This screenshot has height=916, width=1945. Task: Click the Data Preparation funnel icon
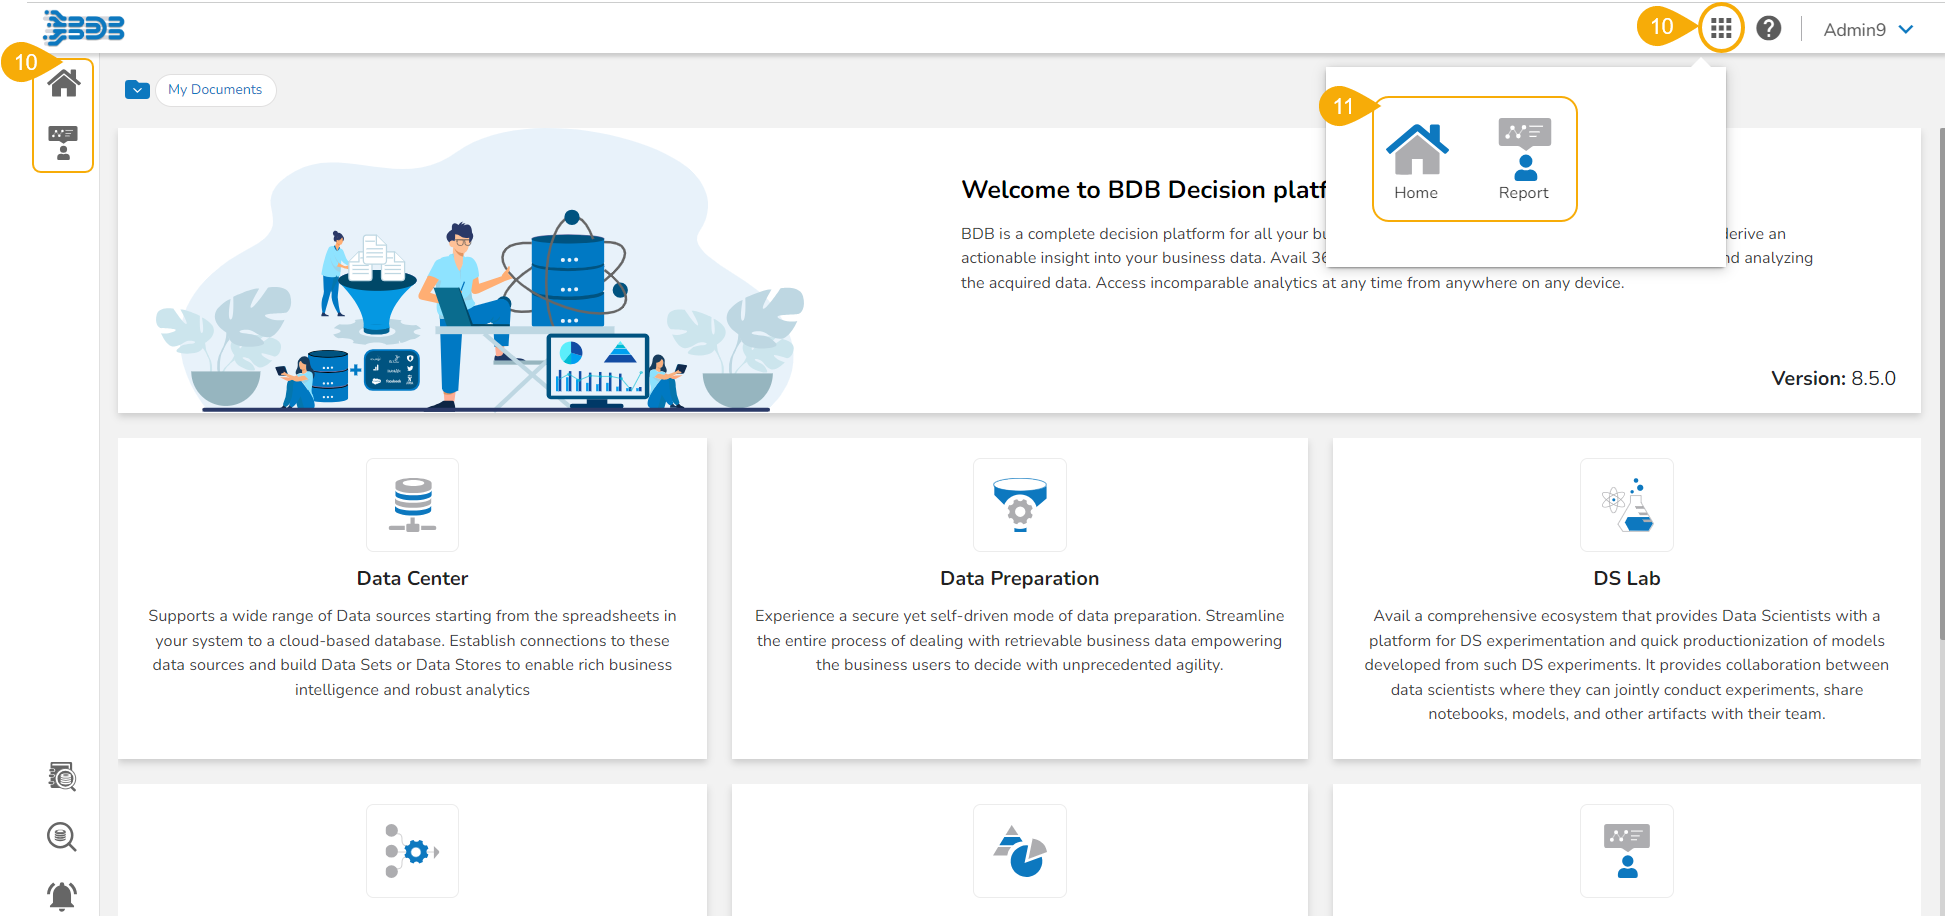(x=1019, y=505)
